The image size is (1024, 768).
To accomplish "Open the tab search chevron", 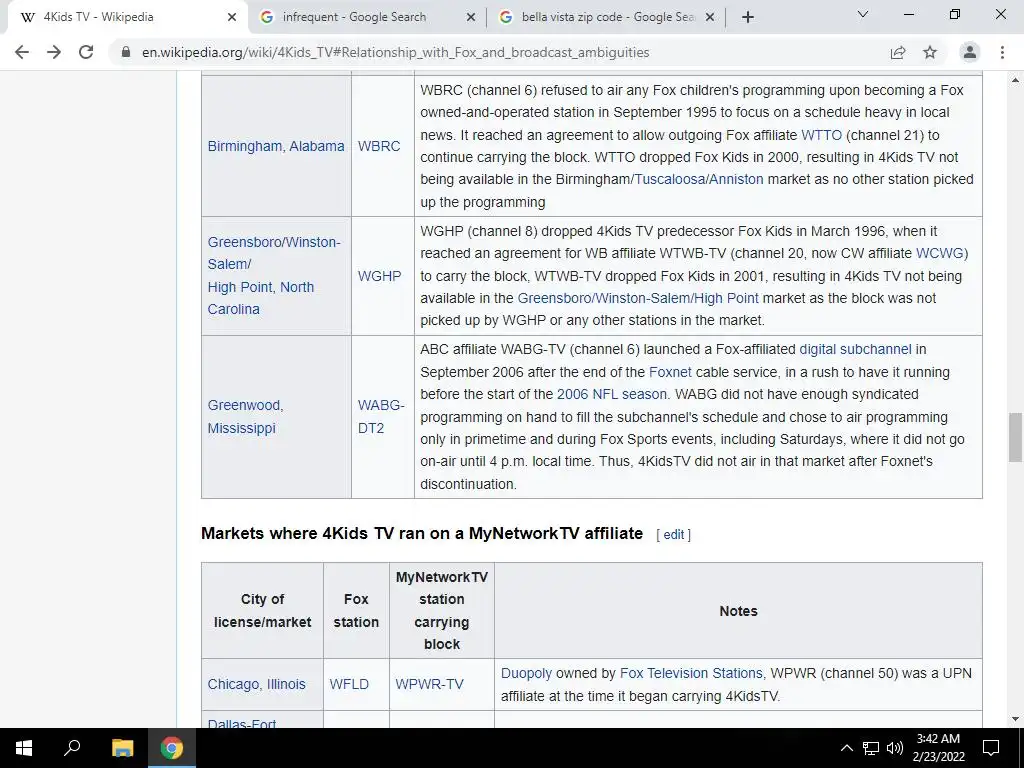I will 863,14.
